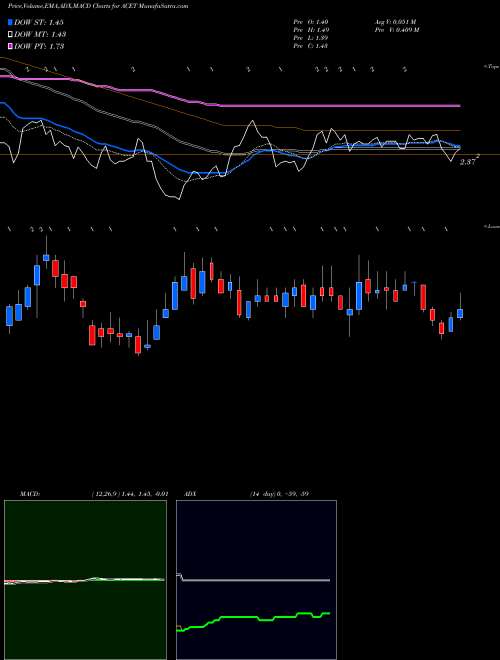500x660 pixels.
Task: Select the 'DOW ST: 1.45' legend text
Action: (39, 22)
